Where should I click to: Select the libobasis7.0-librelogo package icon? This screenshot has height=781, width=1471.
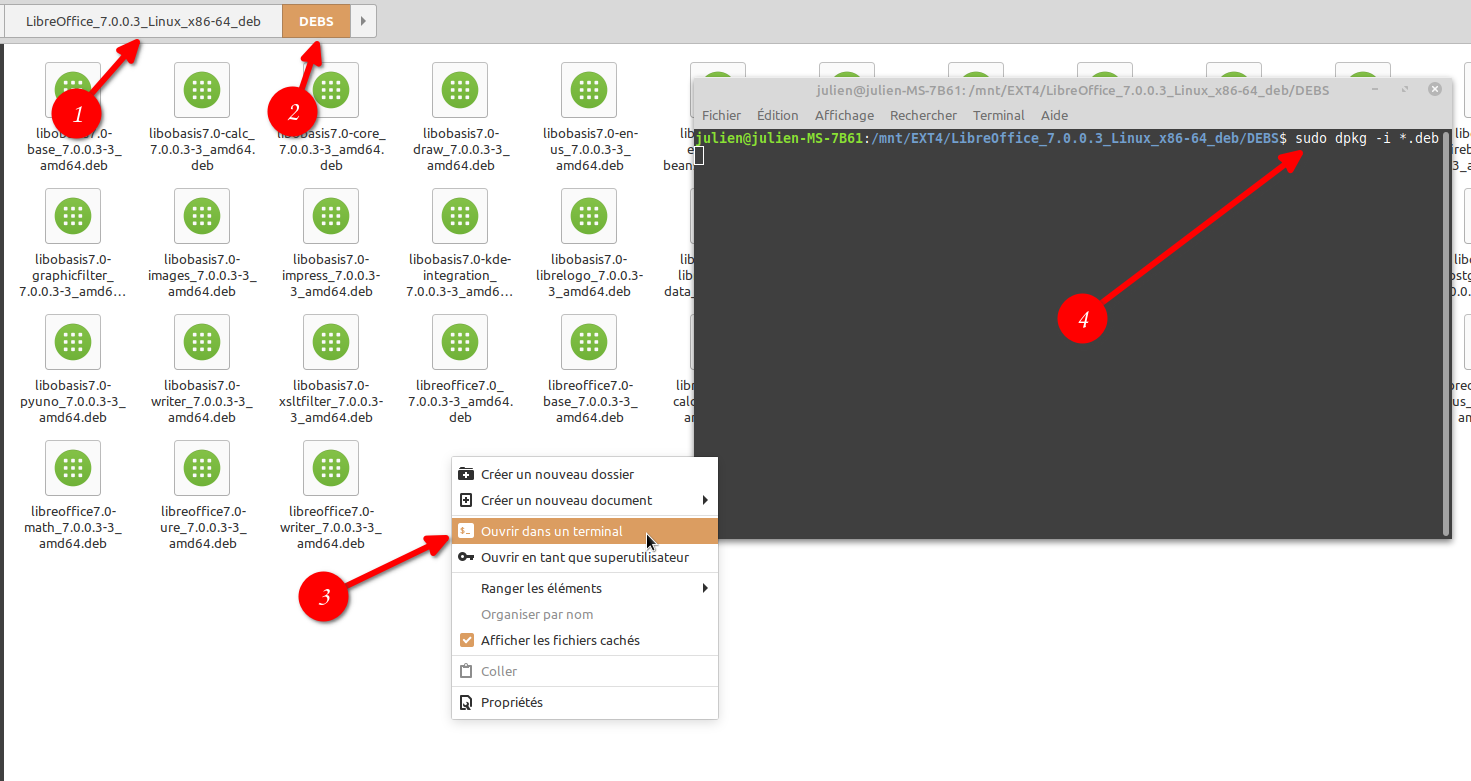click(x=589, y=216)
